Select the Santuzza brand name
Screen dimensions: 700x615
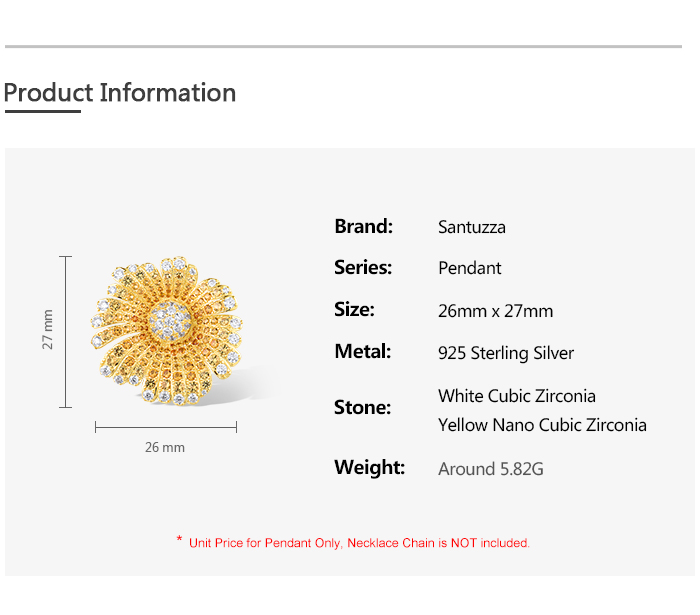pyautogui.click(x=472, y=227)
